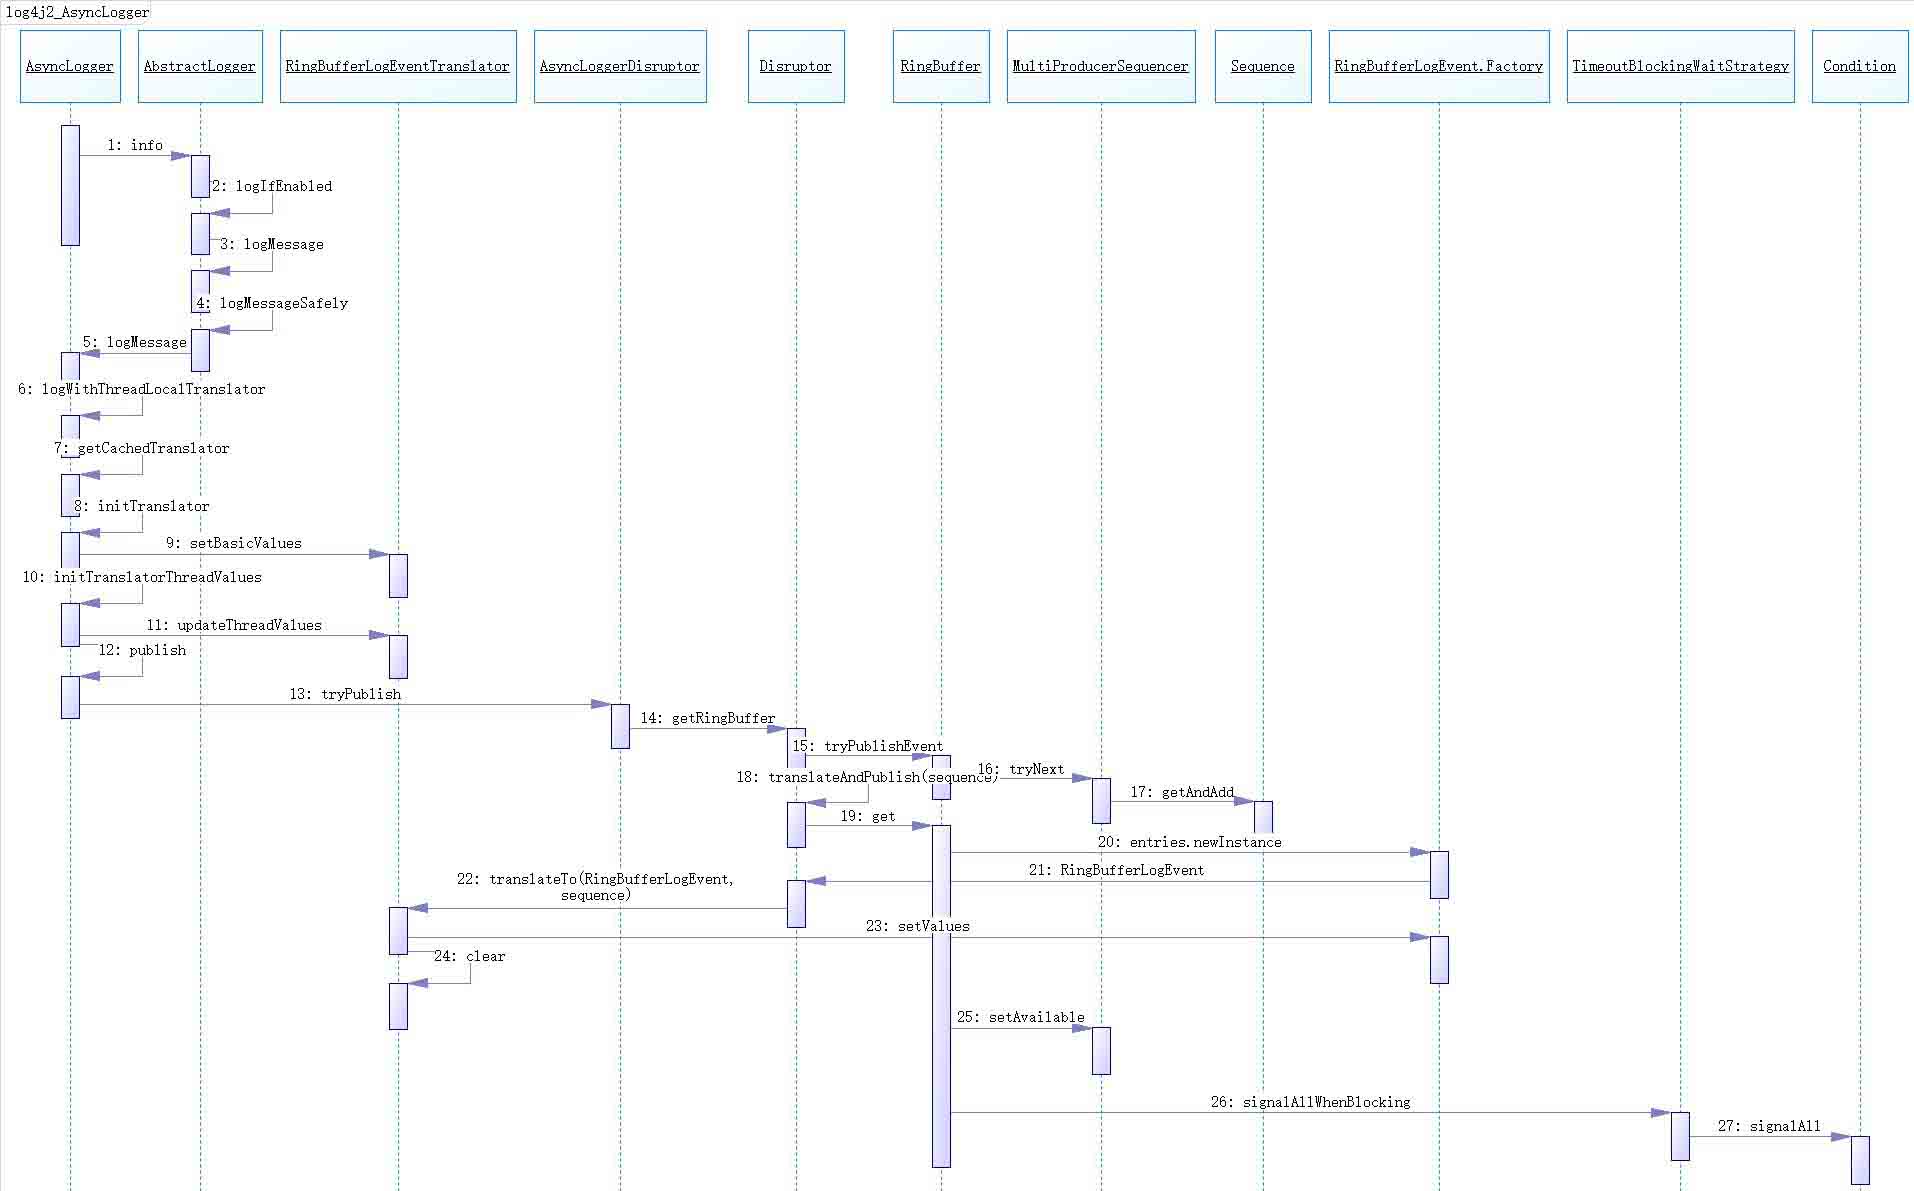Select translator activation bar at clear
The height and width of the screenshot is (1191, 1914).
(398, 1006)
